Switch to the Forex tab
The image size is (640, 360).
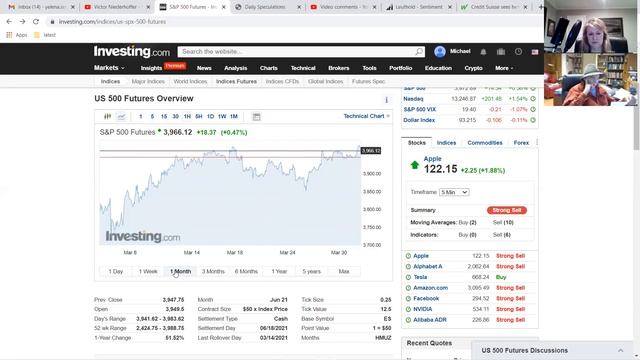click(x=521, y=143)
